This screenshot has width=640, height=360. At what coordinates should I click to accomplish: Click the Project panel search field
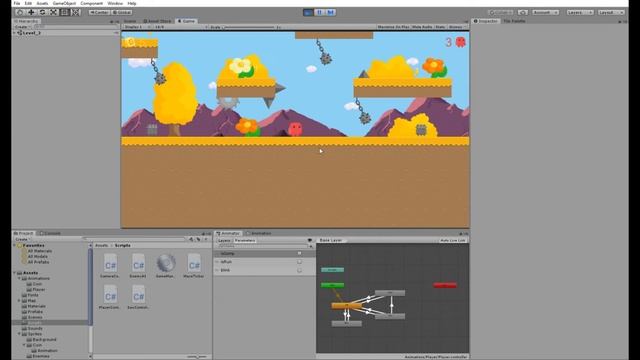pyautogui.click(x=134, y=239)
